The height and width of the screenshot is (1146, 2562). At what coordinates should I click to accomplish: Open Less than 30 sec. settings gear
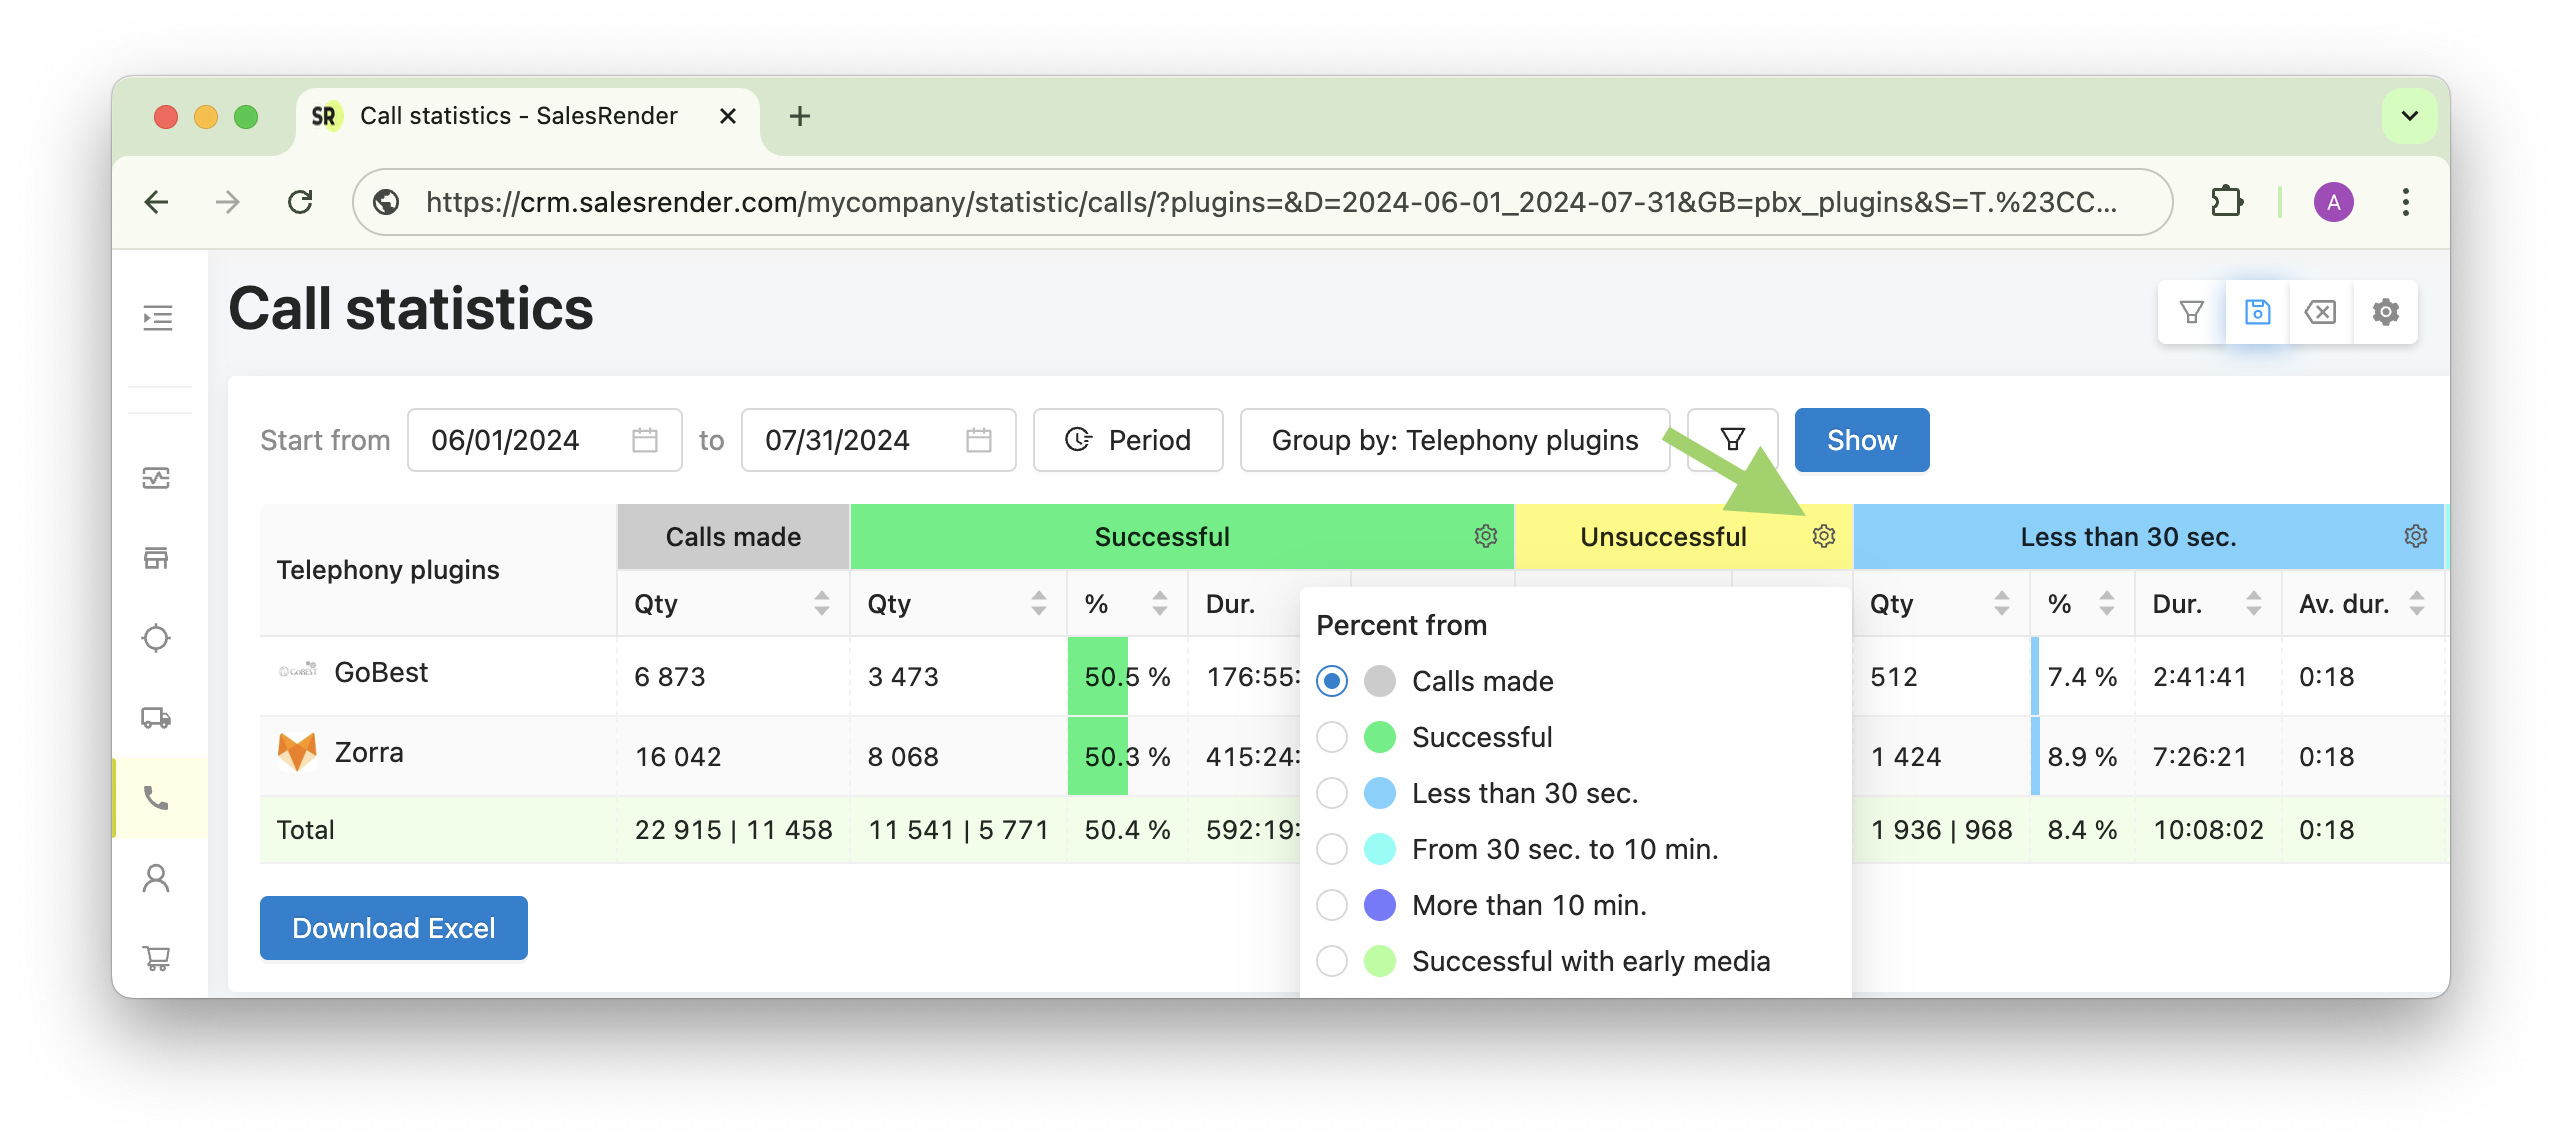coord(2416,536)
